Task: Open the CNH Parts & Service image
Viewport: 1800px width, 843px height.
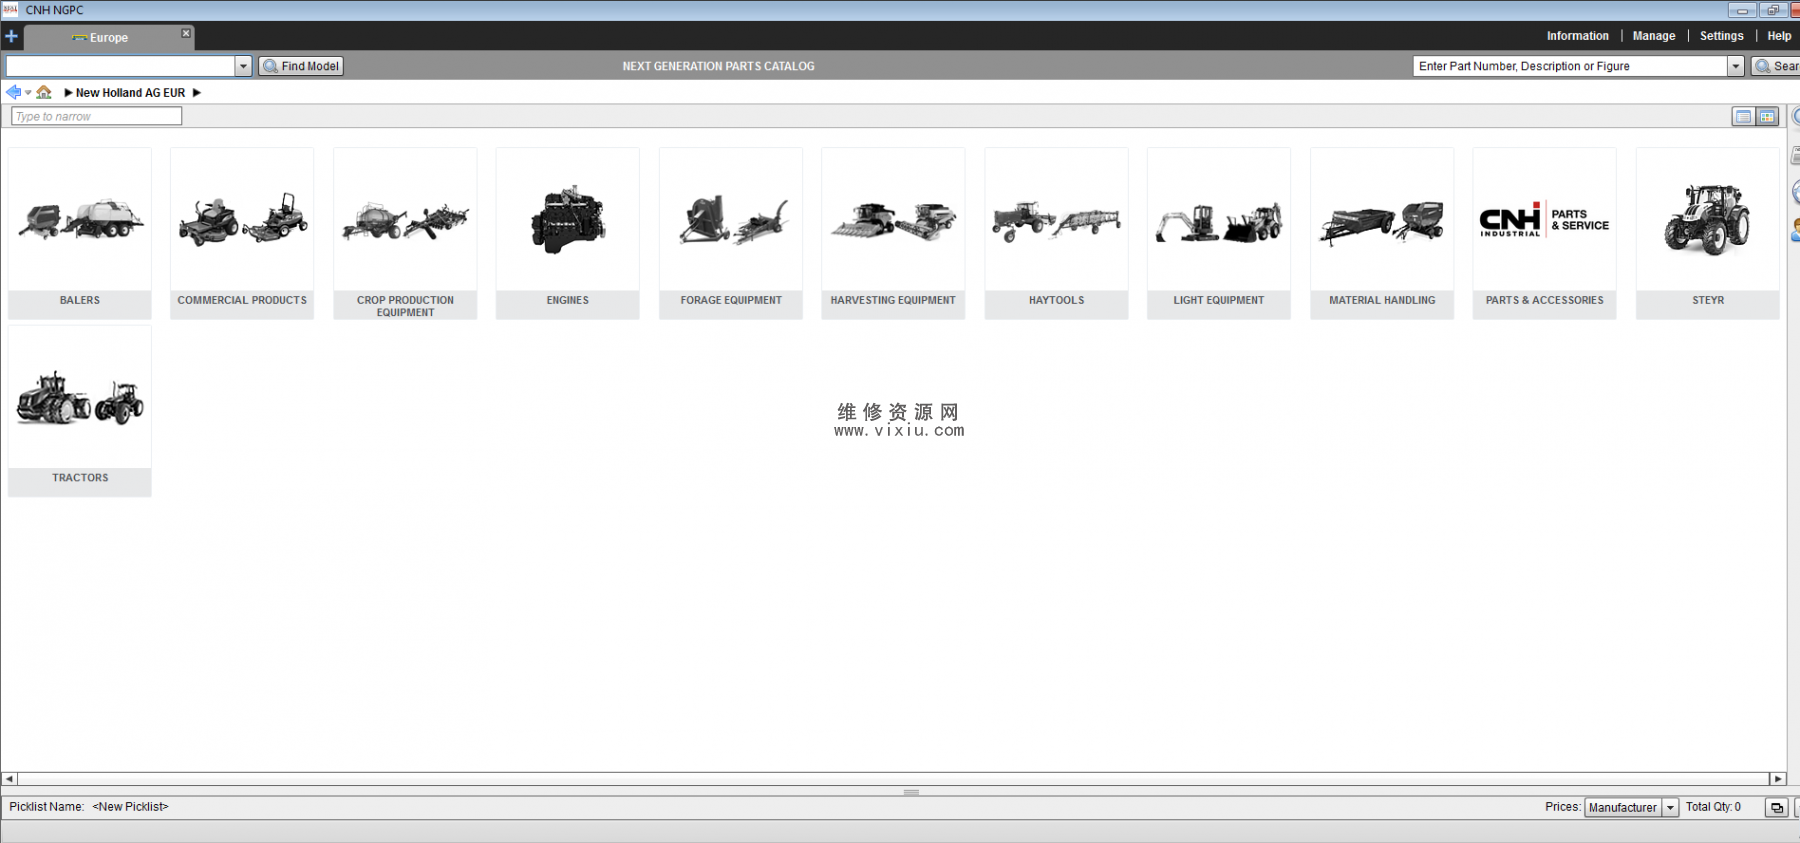Action: (x=1544, y=220)
